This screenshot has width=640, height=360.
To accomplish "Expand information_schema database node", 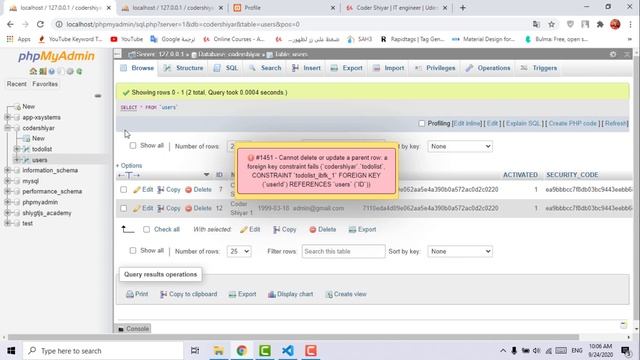I will 7,170.
